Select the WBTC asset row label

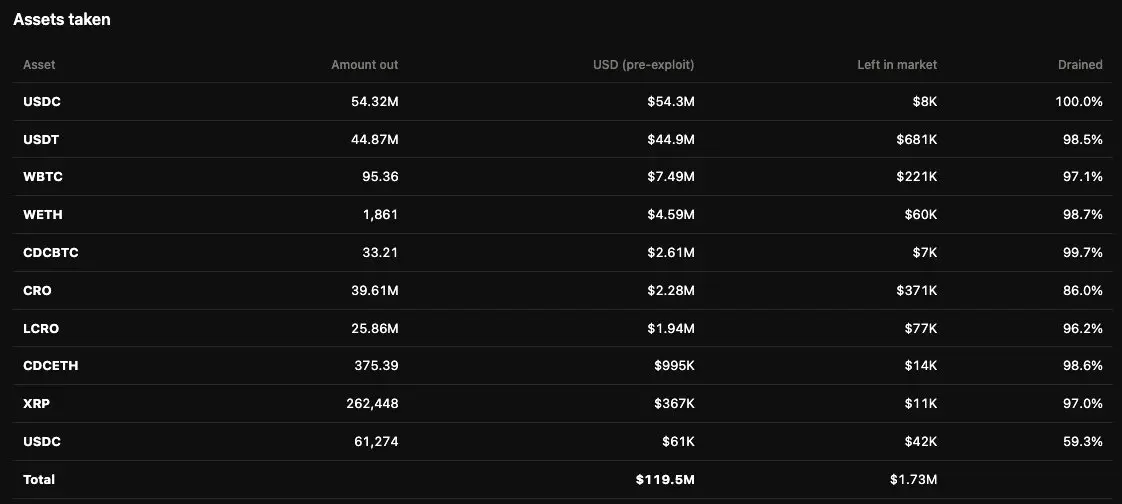42,176
